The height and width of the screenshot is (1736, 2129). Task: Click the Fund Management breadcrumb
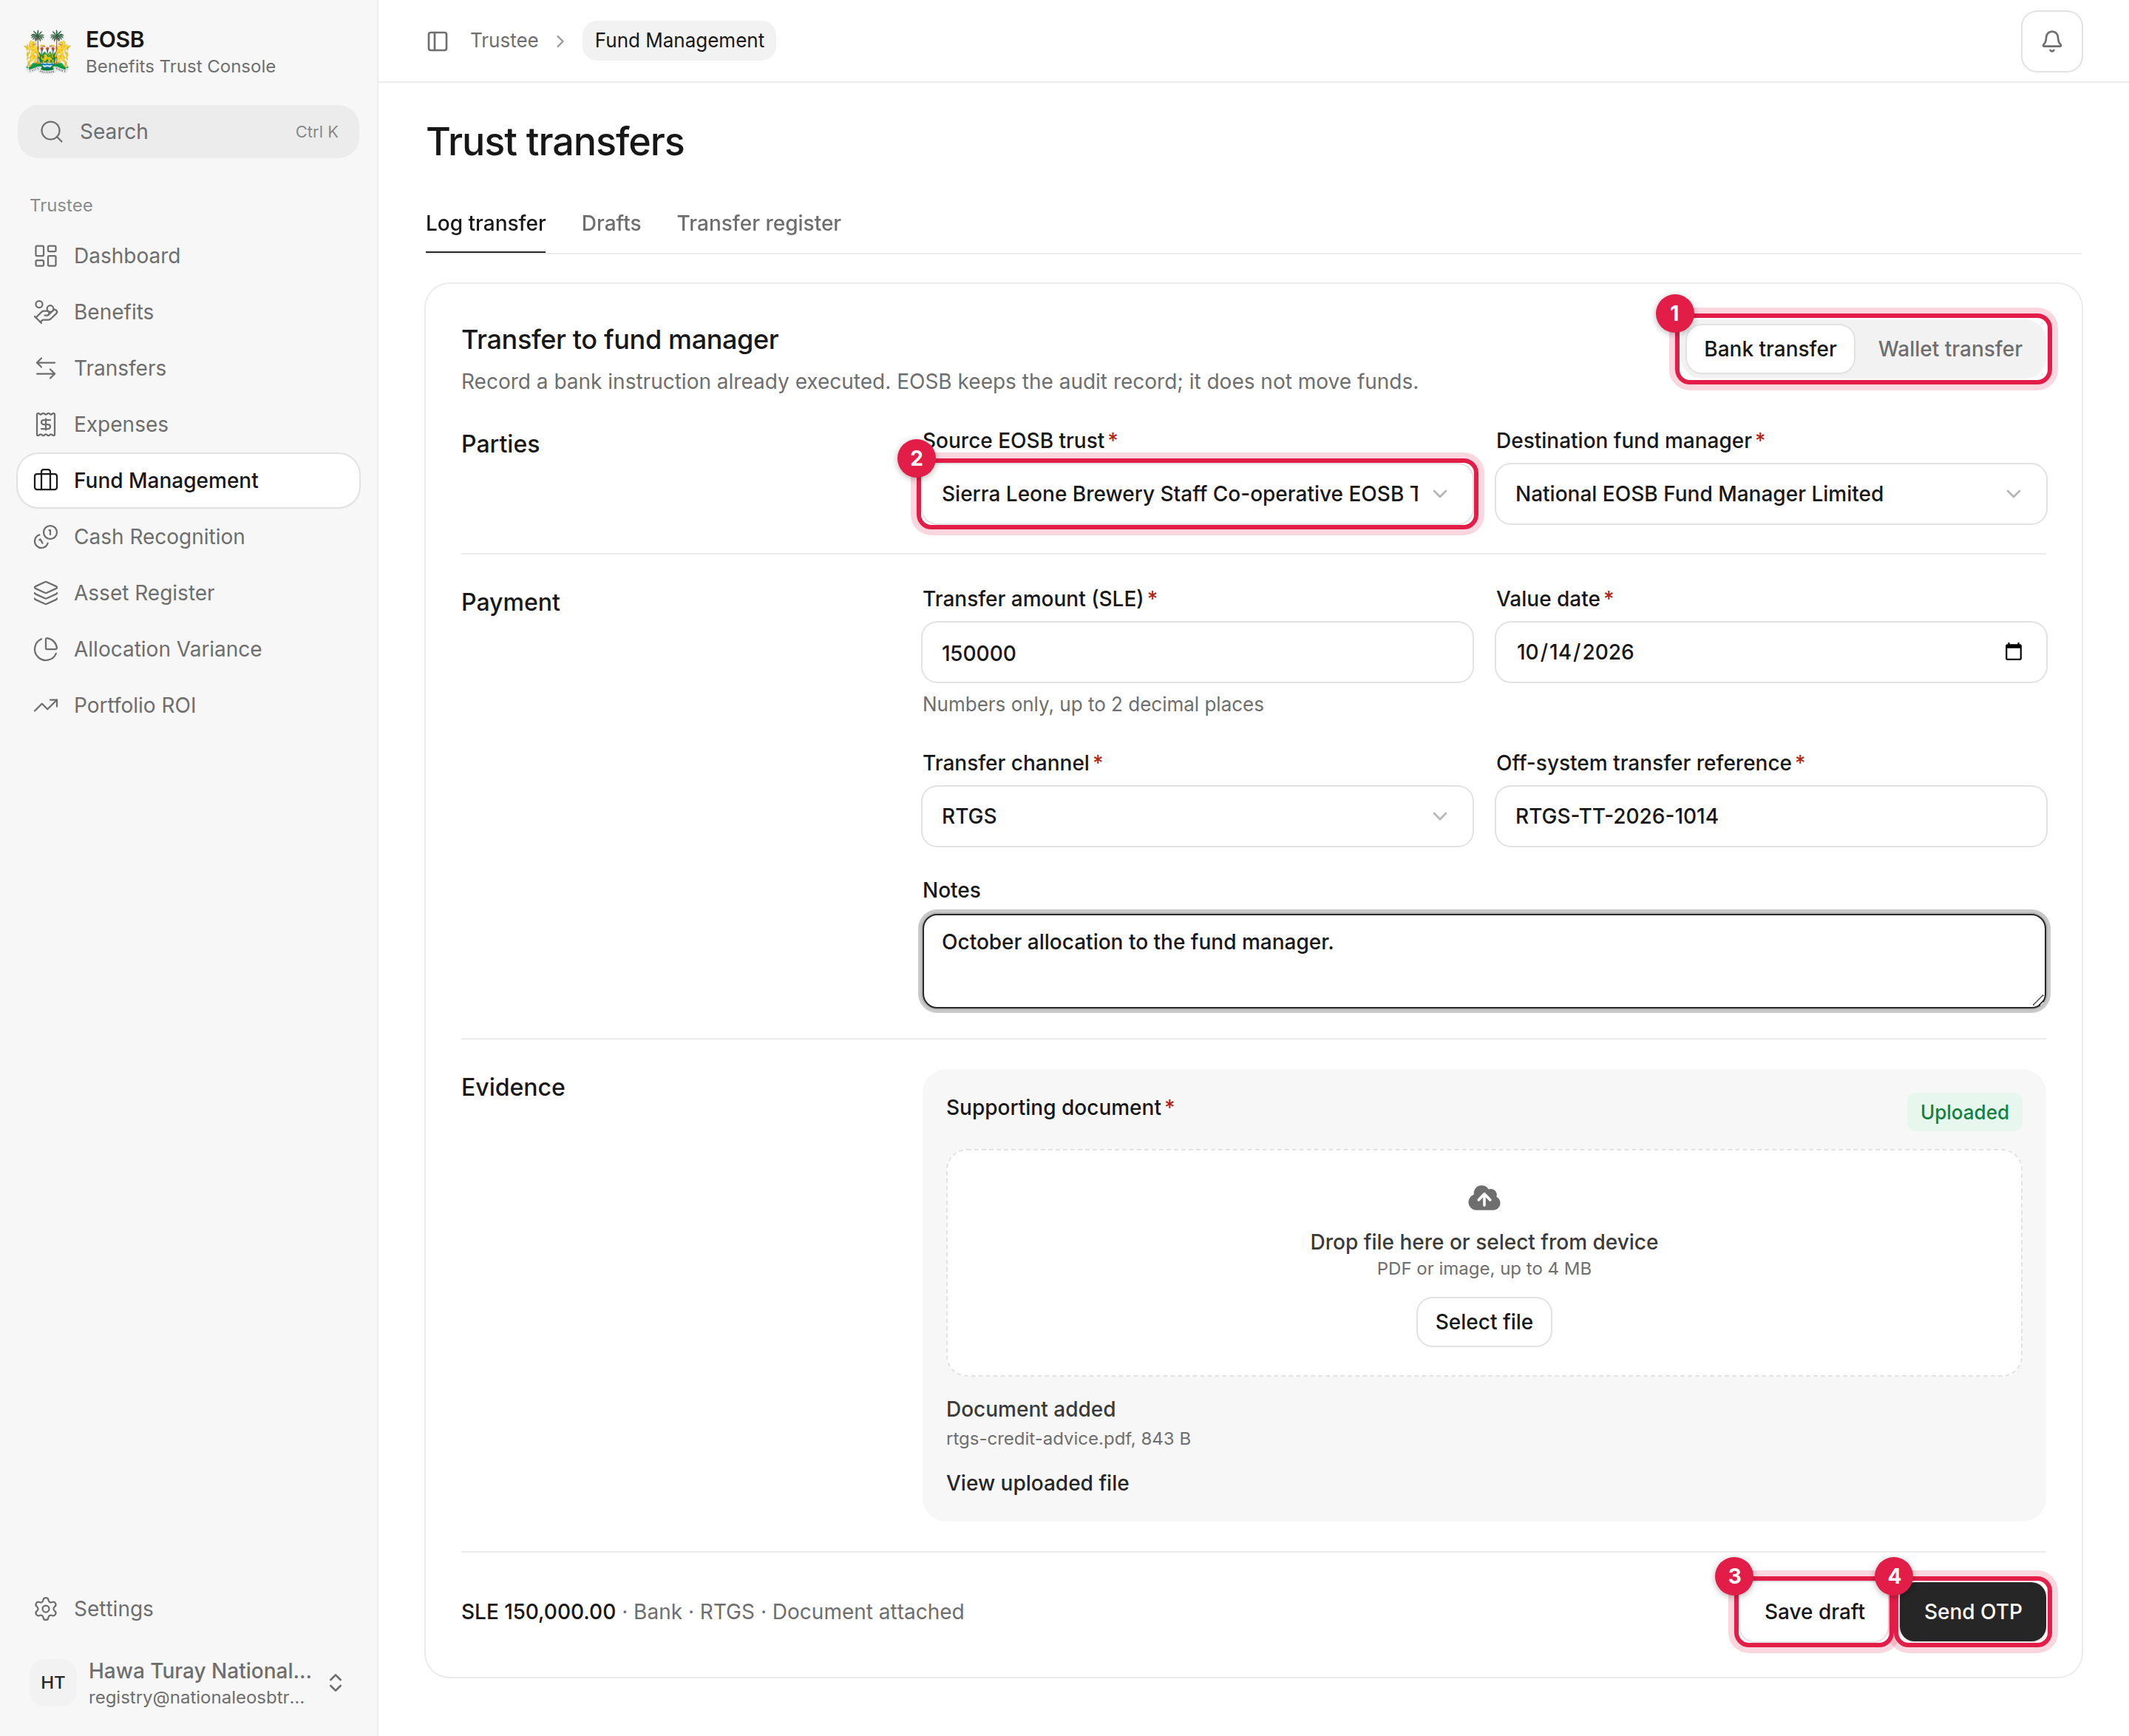coord(679,41)
